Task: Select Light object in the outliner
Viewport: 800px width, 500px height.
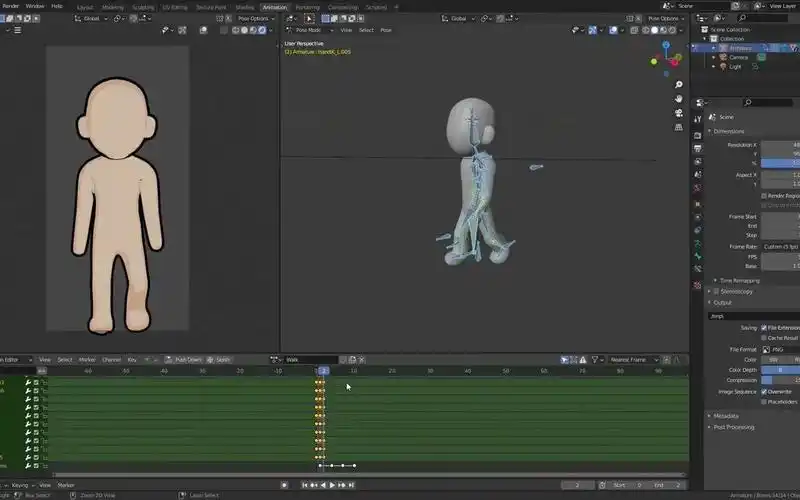Action: [735, 66]
